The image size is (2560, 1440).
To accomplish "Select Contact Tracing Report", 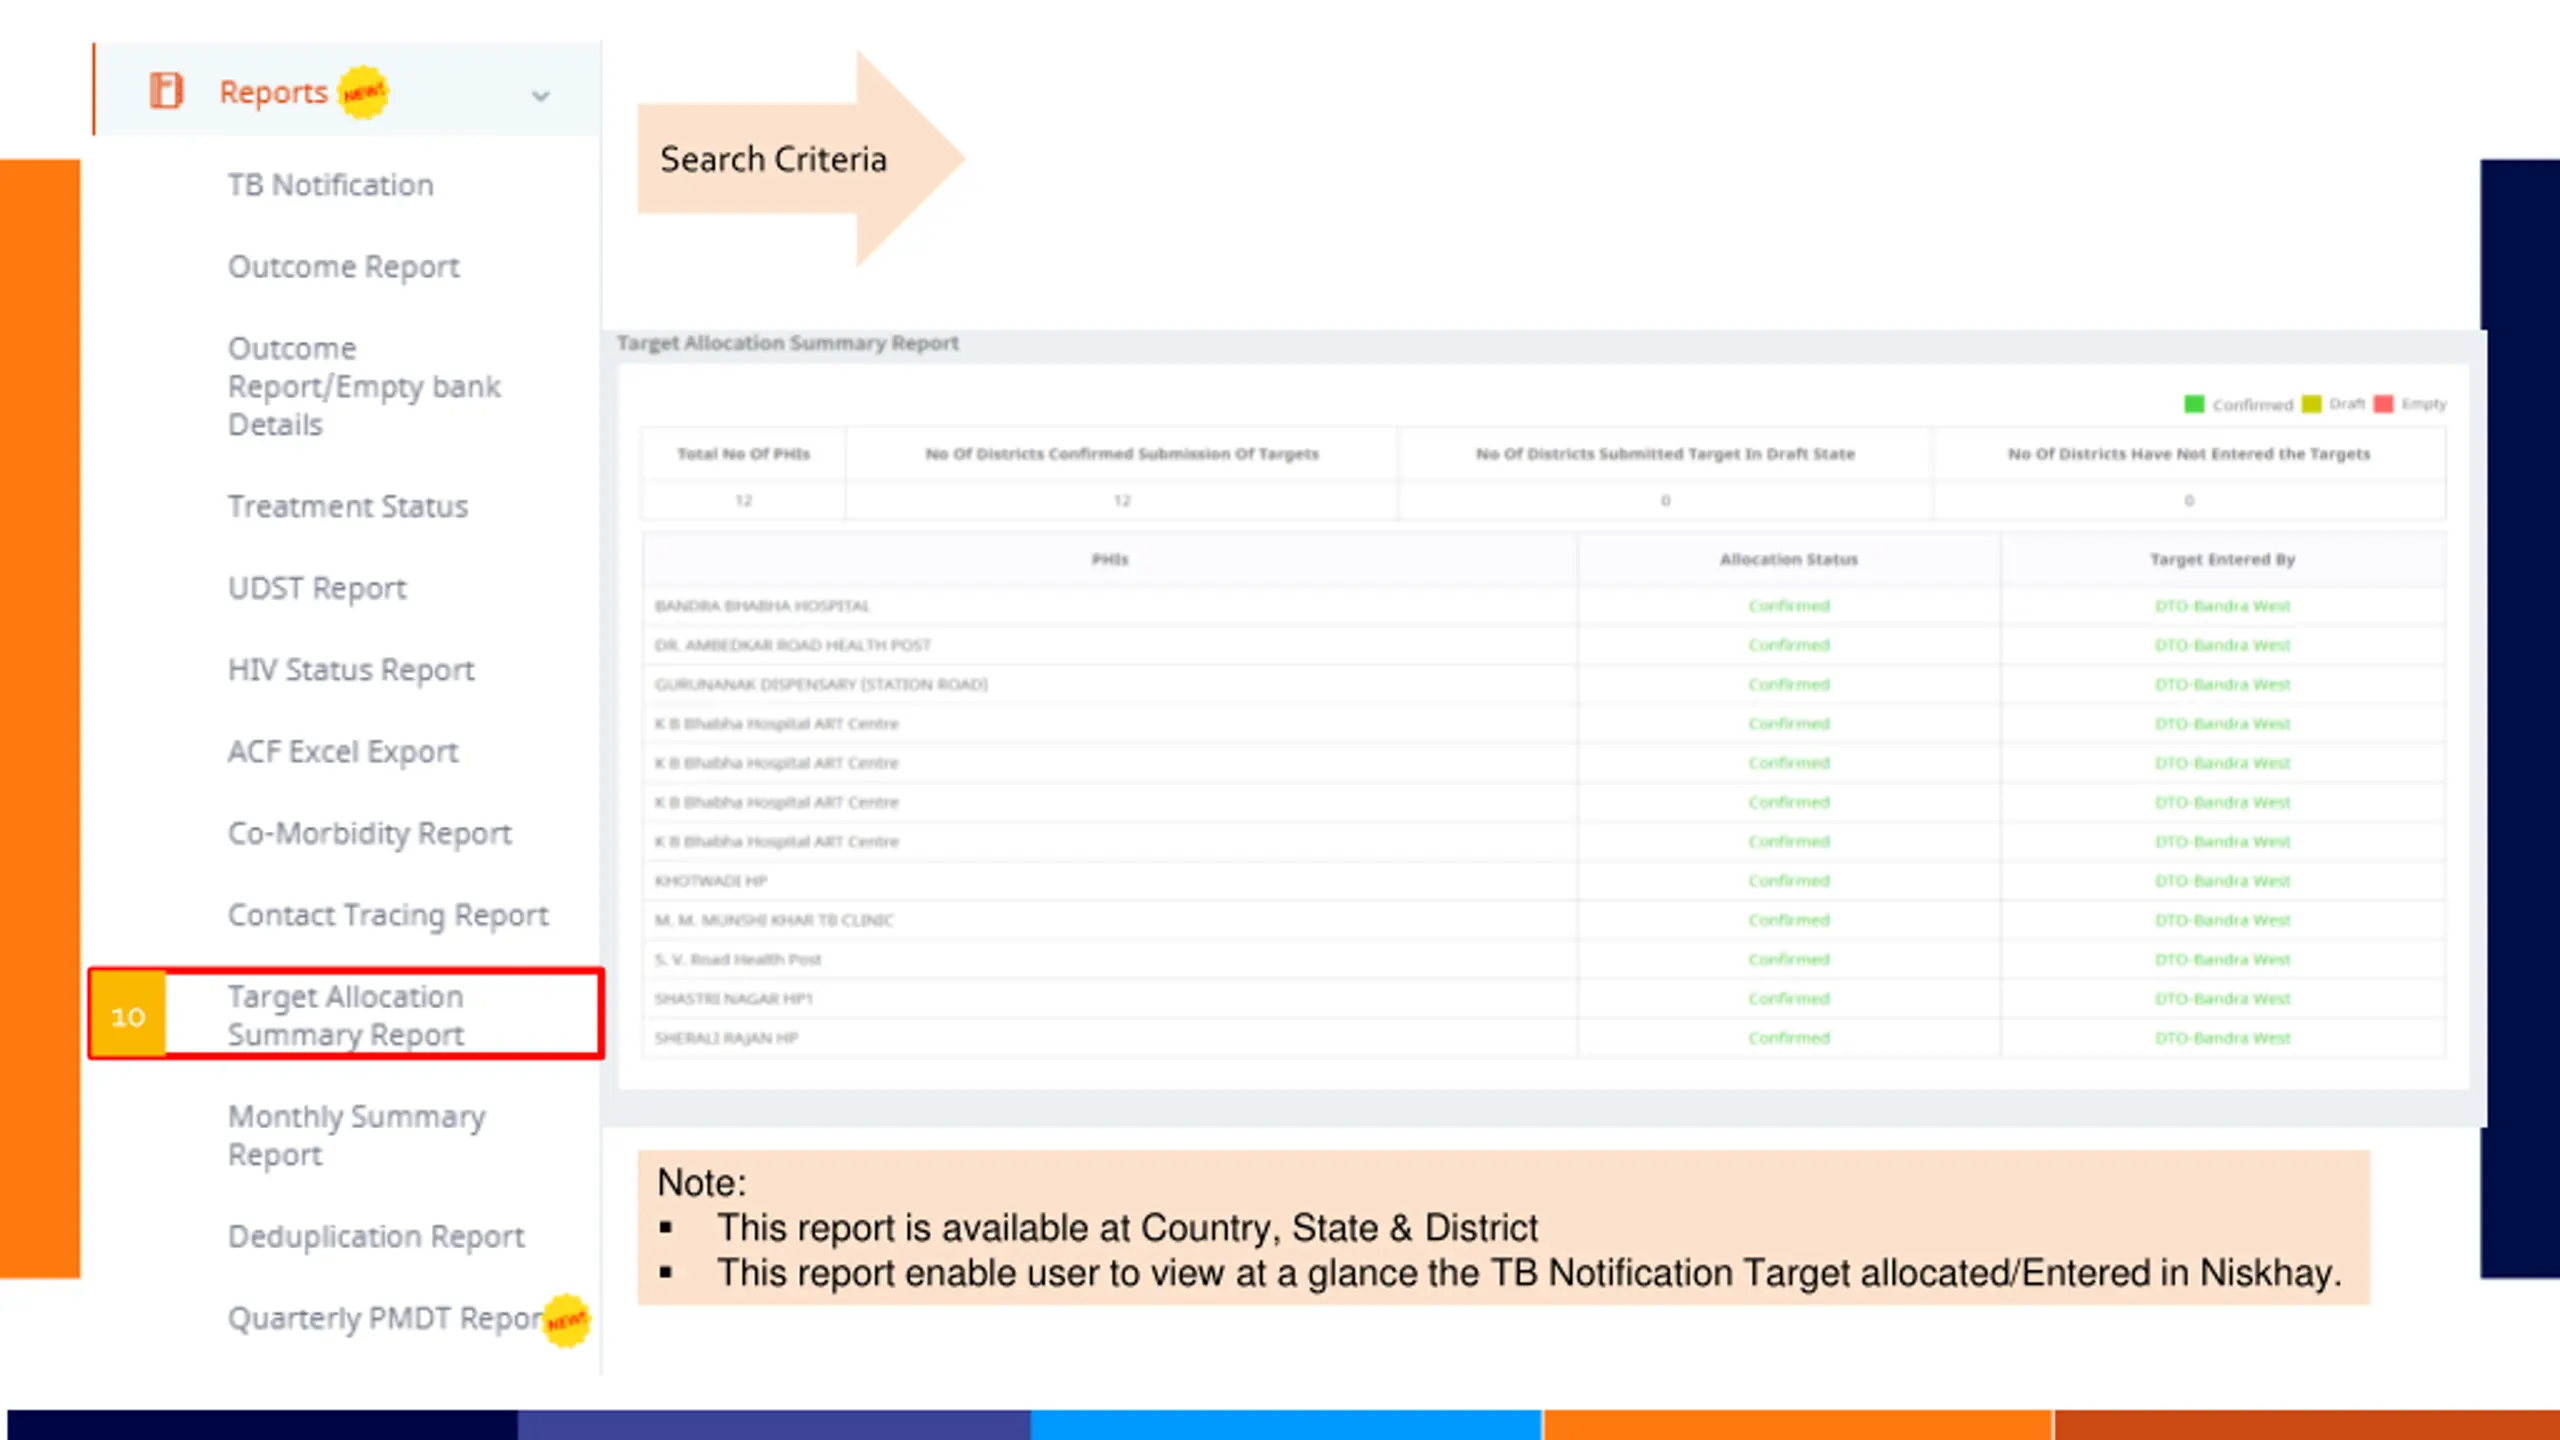I will (388, 915).
